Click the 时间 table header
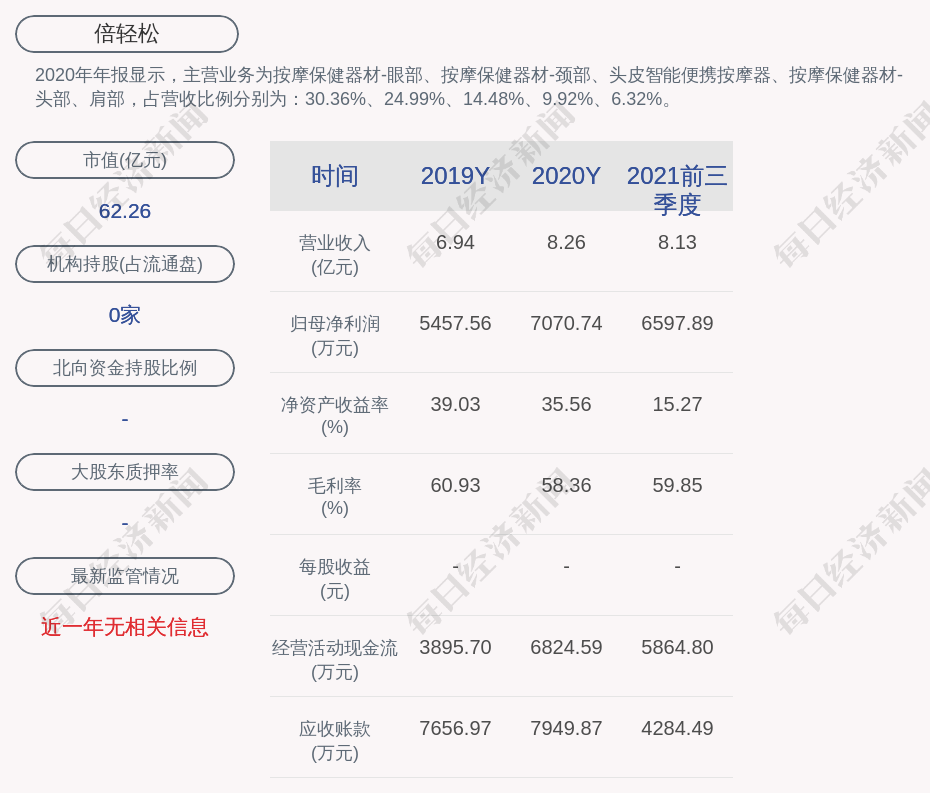930x793 pixels. (x=335, y=176)
